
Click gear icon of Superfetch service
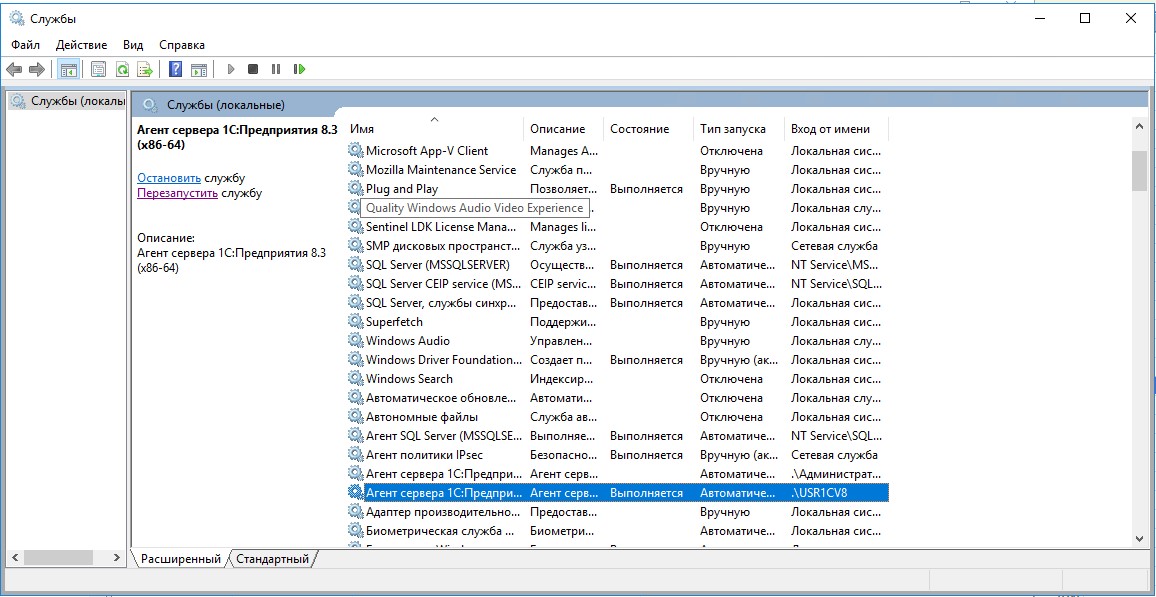point(356,322)
